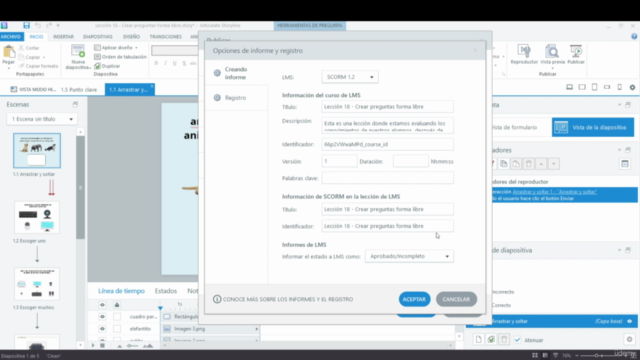Image resolution: width=640 pixels, height=360 pixels.
Task: Click the Pegar paste icon
Action: [x=9, y=52]
